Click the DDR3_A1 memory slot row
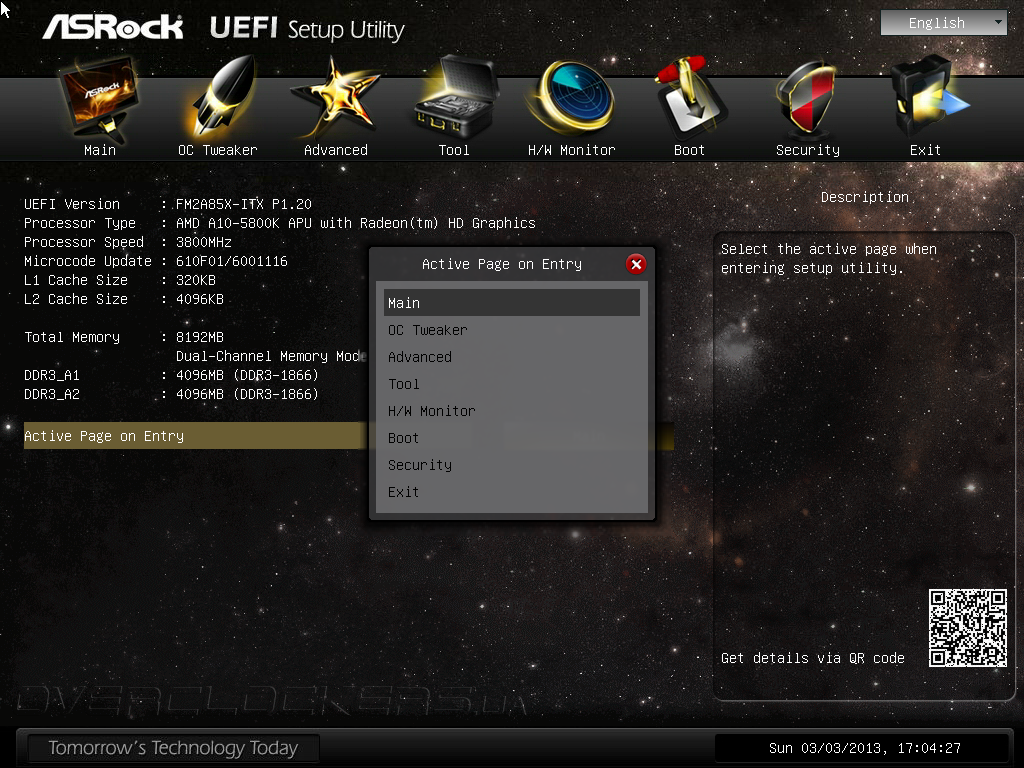The image size is (1024, 768). pos(171,376)
